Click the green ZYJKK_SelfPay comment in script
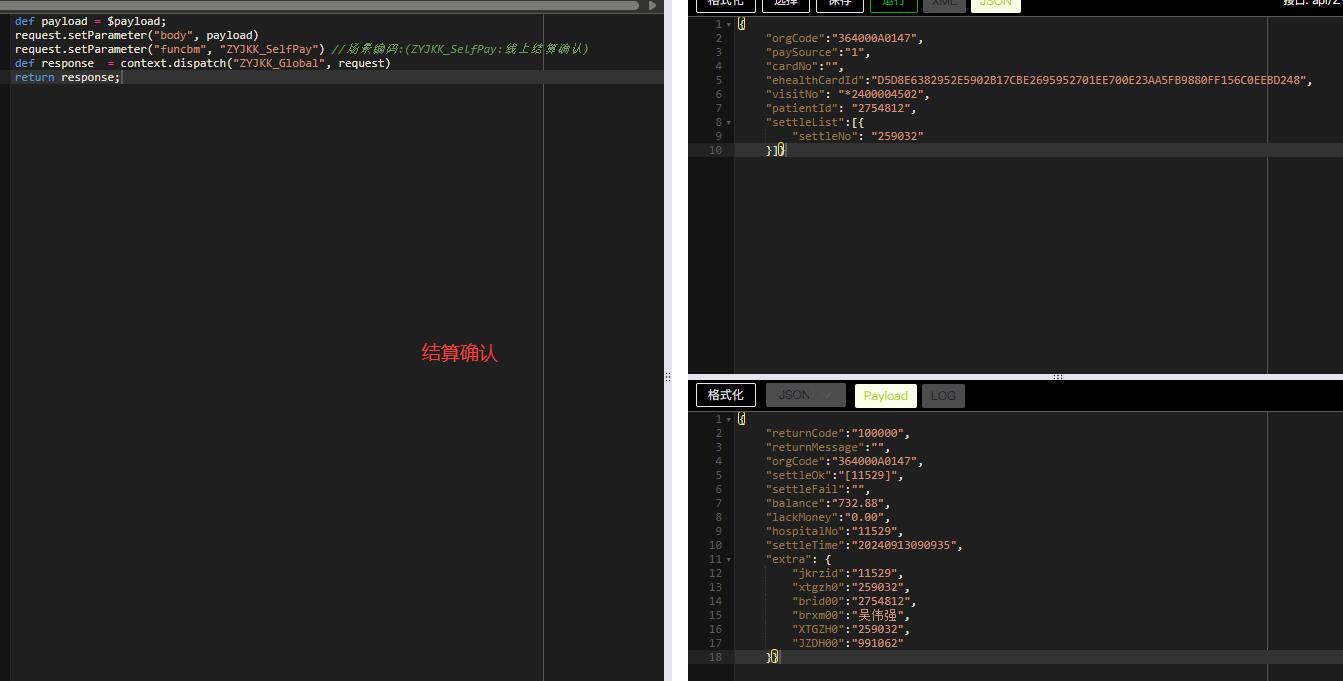This screenshot has height=681, width=1343. 460,49
